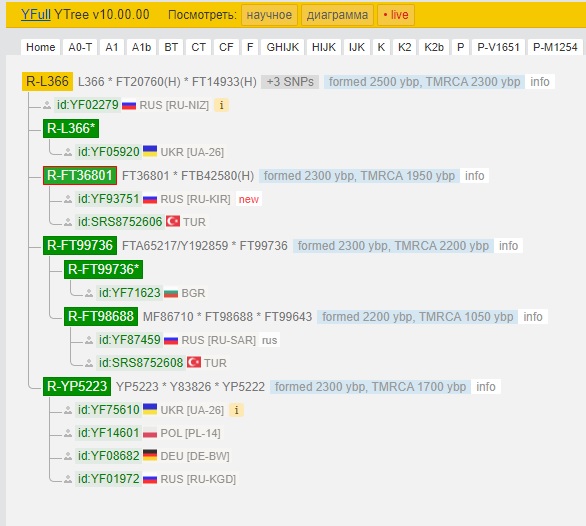Open info link for R-FT99736
The width and height of the screenshot is (586, 526).
pyautogui.click(x=508, y=246)
